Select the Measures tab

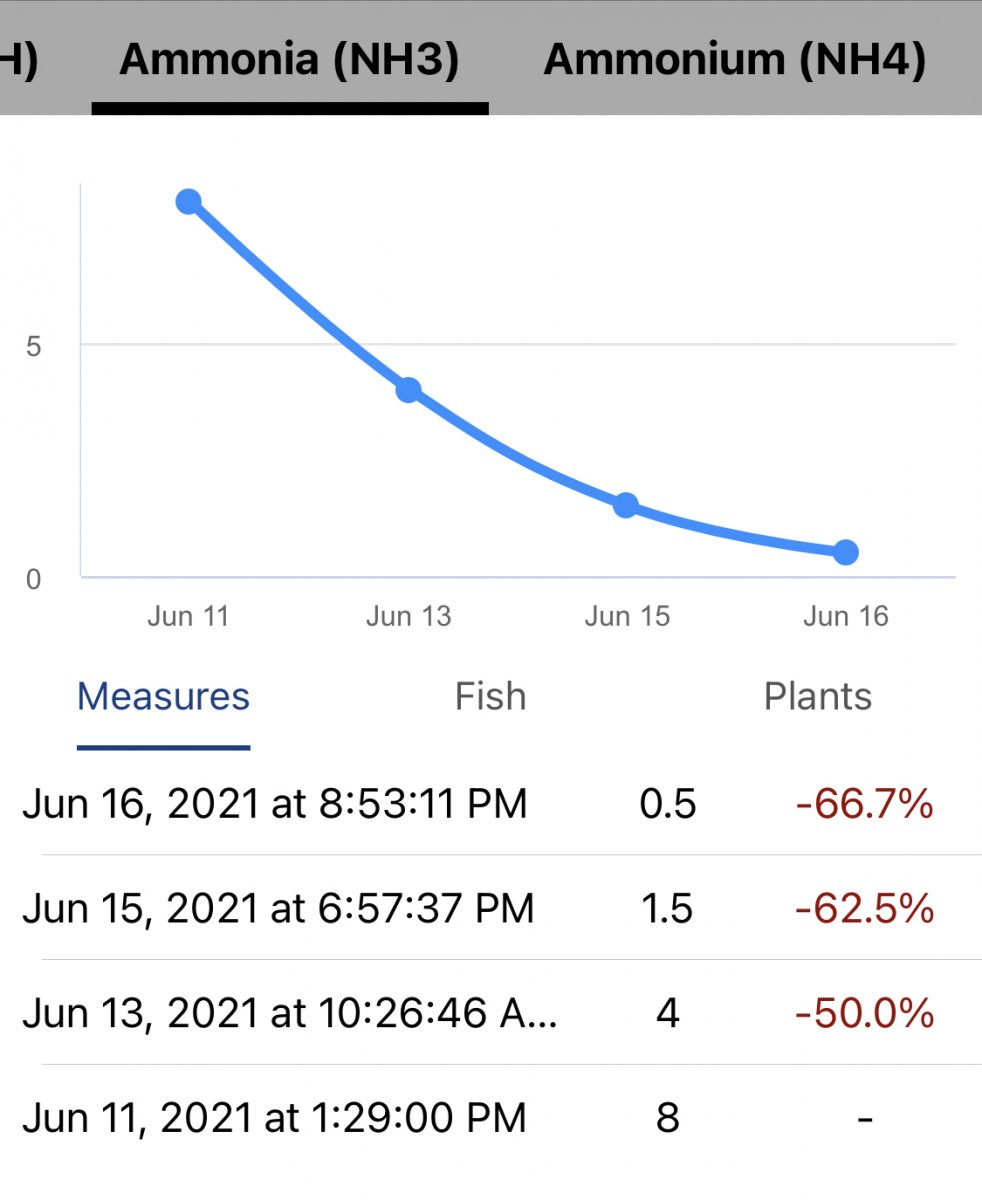click(163, 697)
